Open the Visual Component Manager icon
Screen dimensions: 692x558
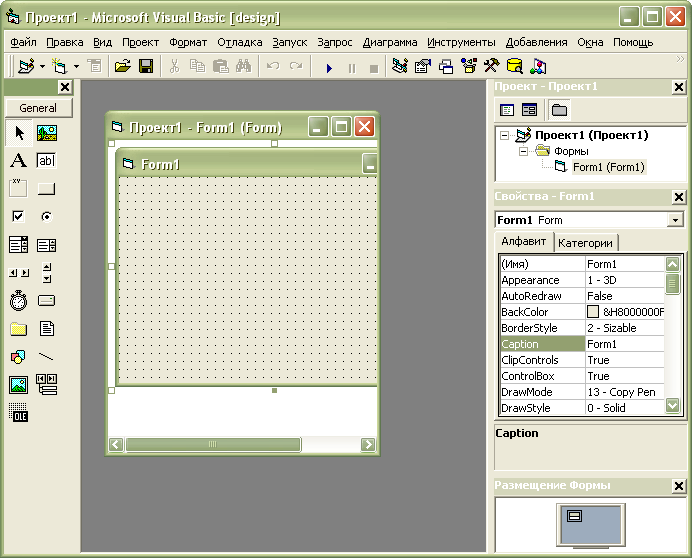[538, 66]
